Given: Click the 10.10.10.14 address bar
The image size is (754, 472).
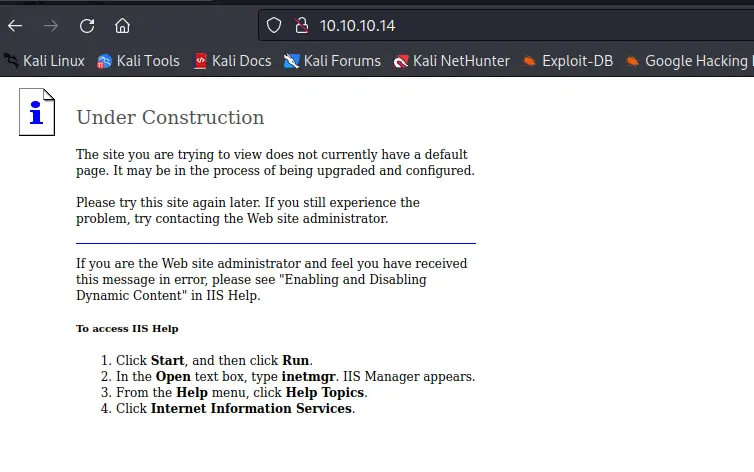Looking at the screenshot, I should tap(506, 25).
